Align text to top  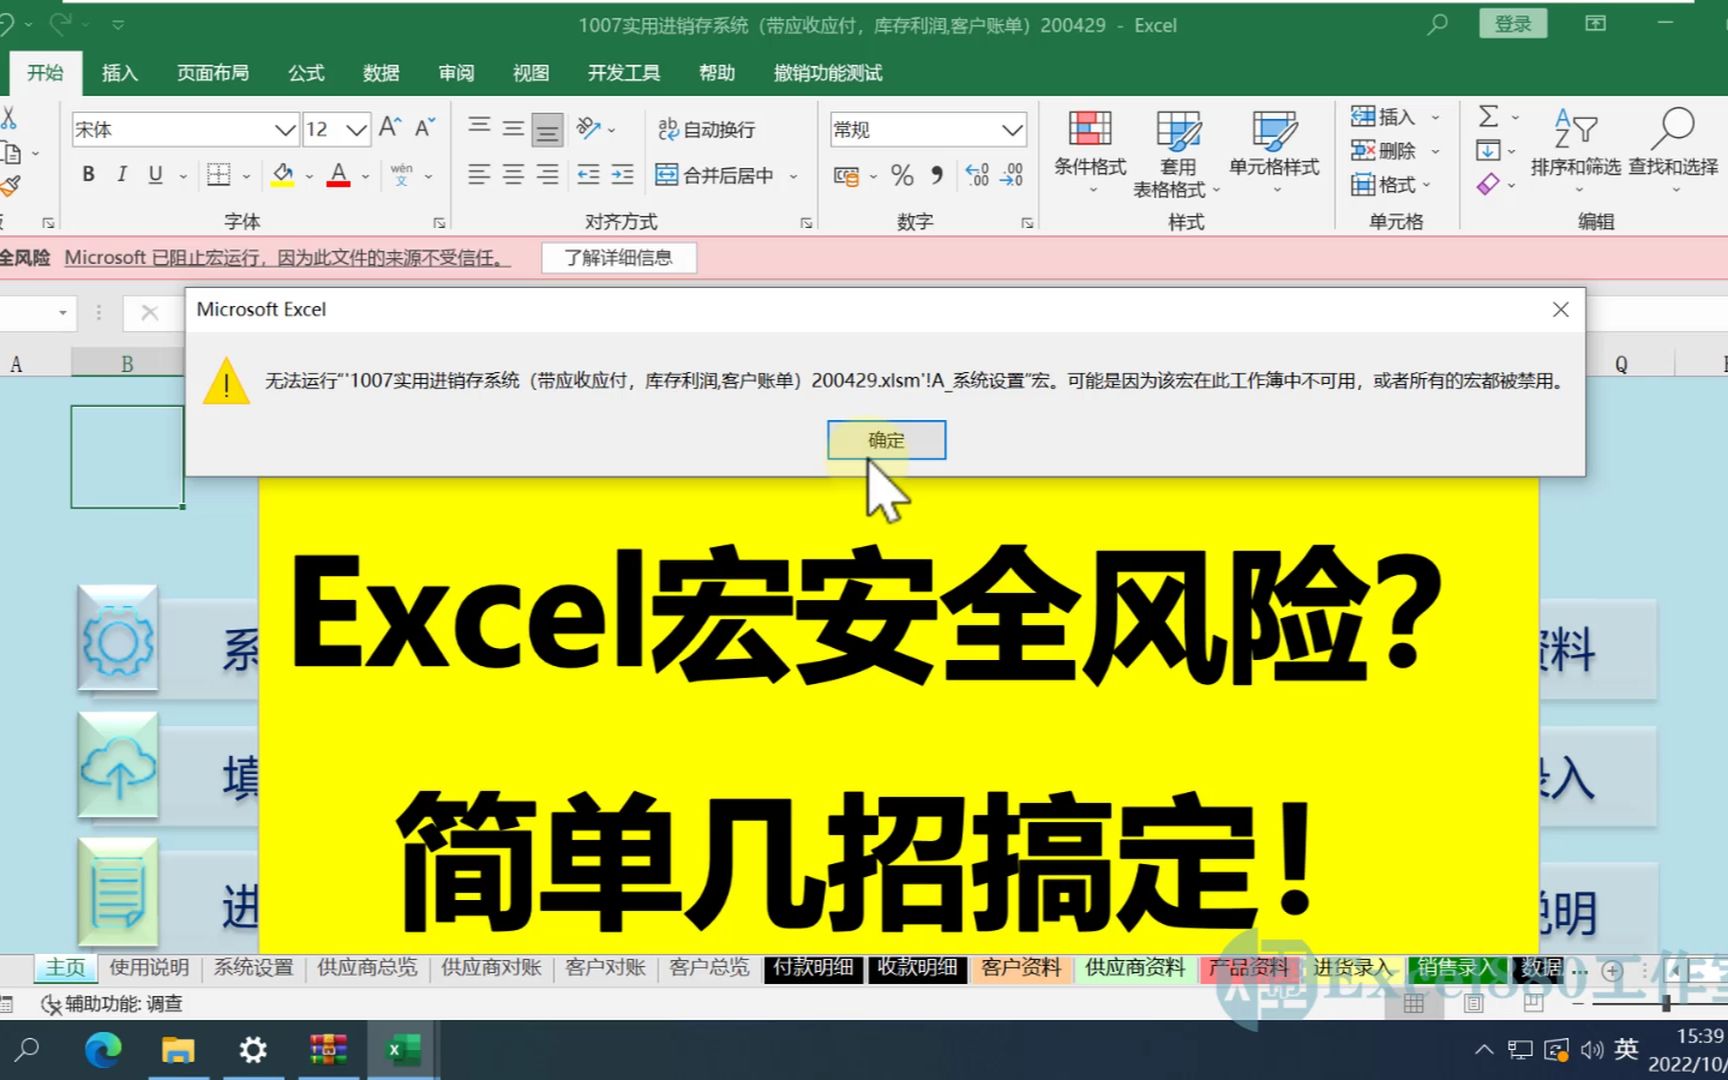[x=479, y=128]
